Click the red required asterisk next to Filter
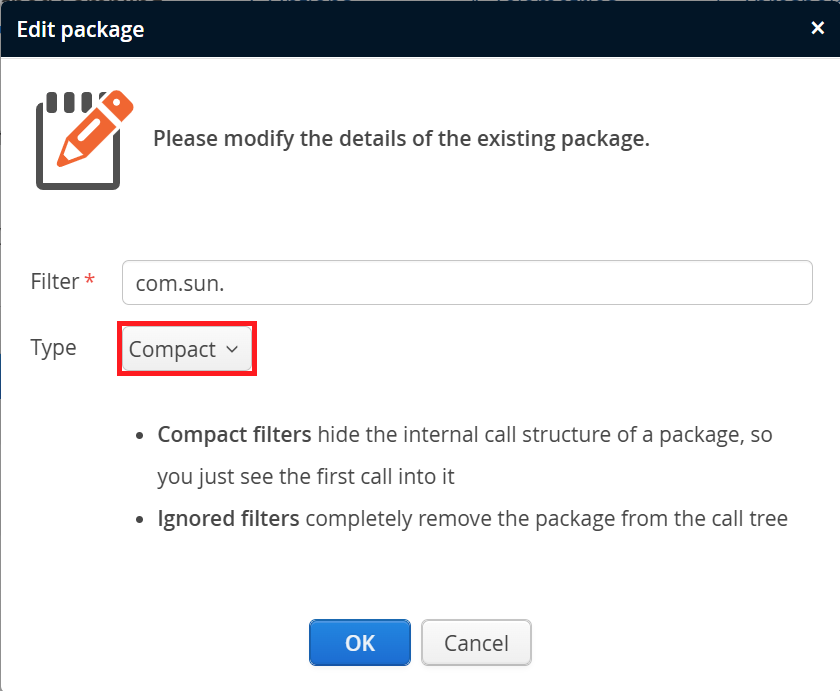The width and height of the screenshot is (840, 691). point(90,279)
